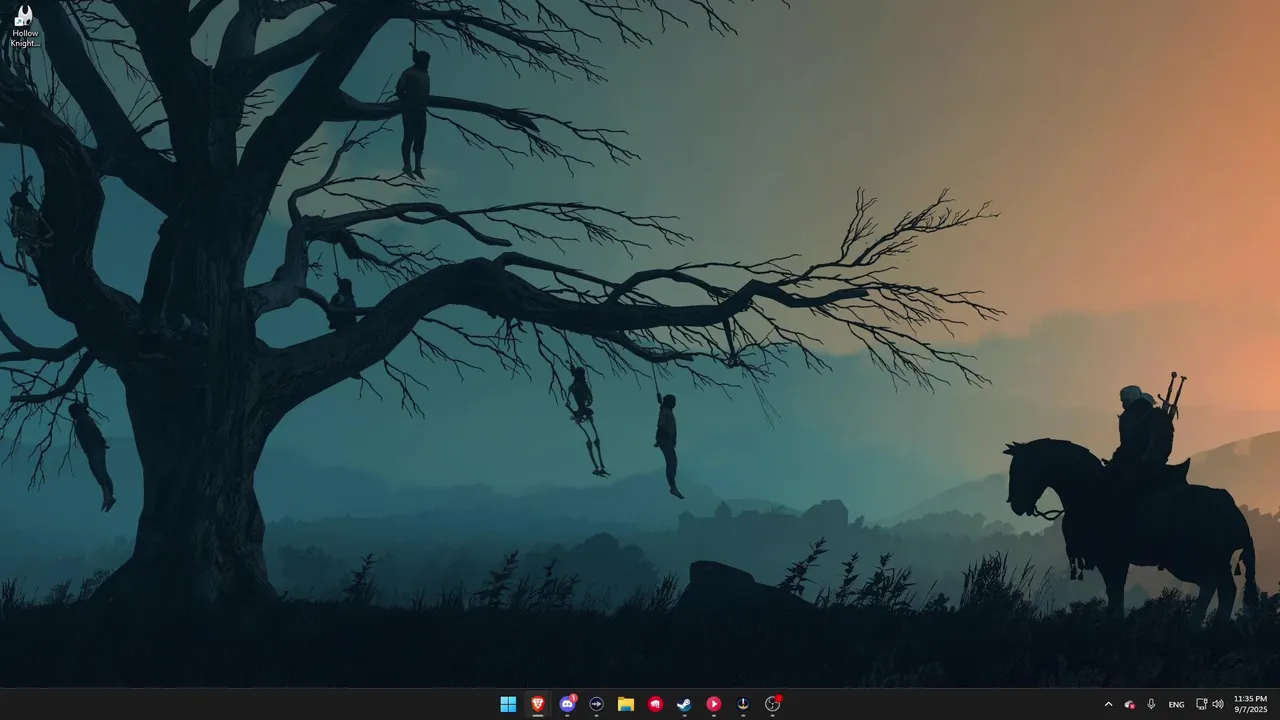The width and height of the screenshot is (1280, 720).
Task: Open the network icon in the tray
Action: click(x=1201, y=704)
